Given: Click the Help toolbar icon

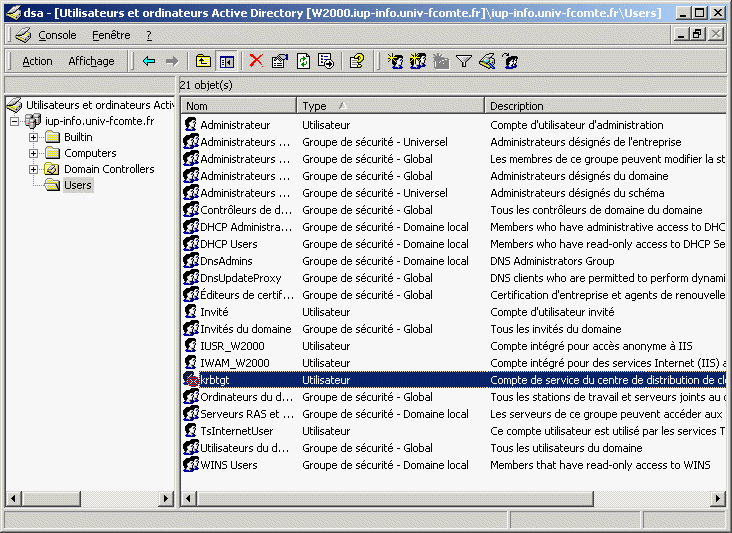Looking at the screenshot, I should pyautogui.click(x=356, y=61).
